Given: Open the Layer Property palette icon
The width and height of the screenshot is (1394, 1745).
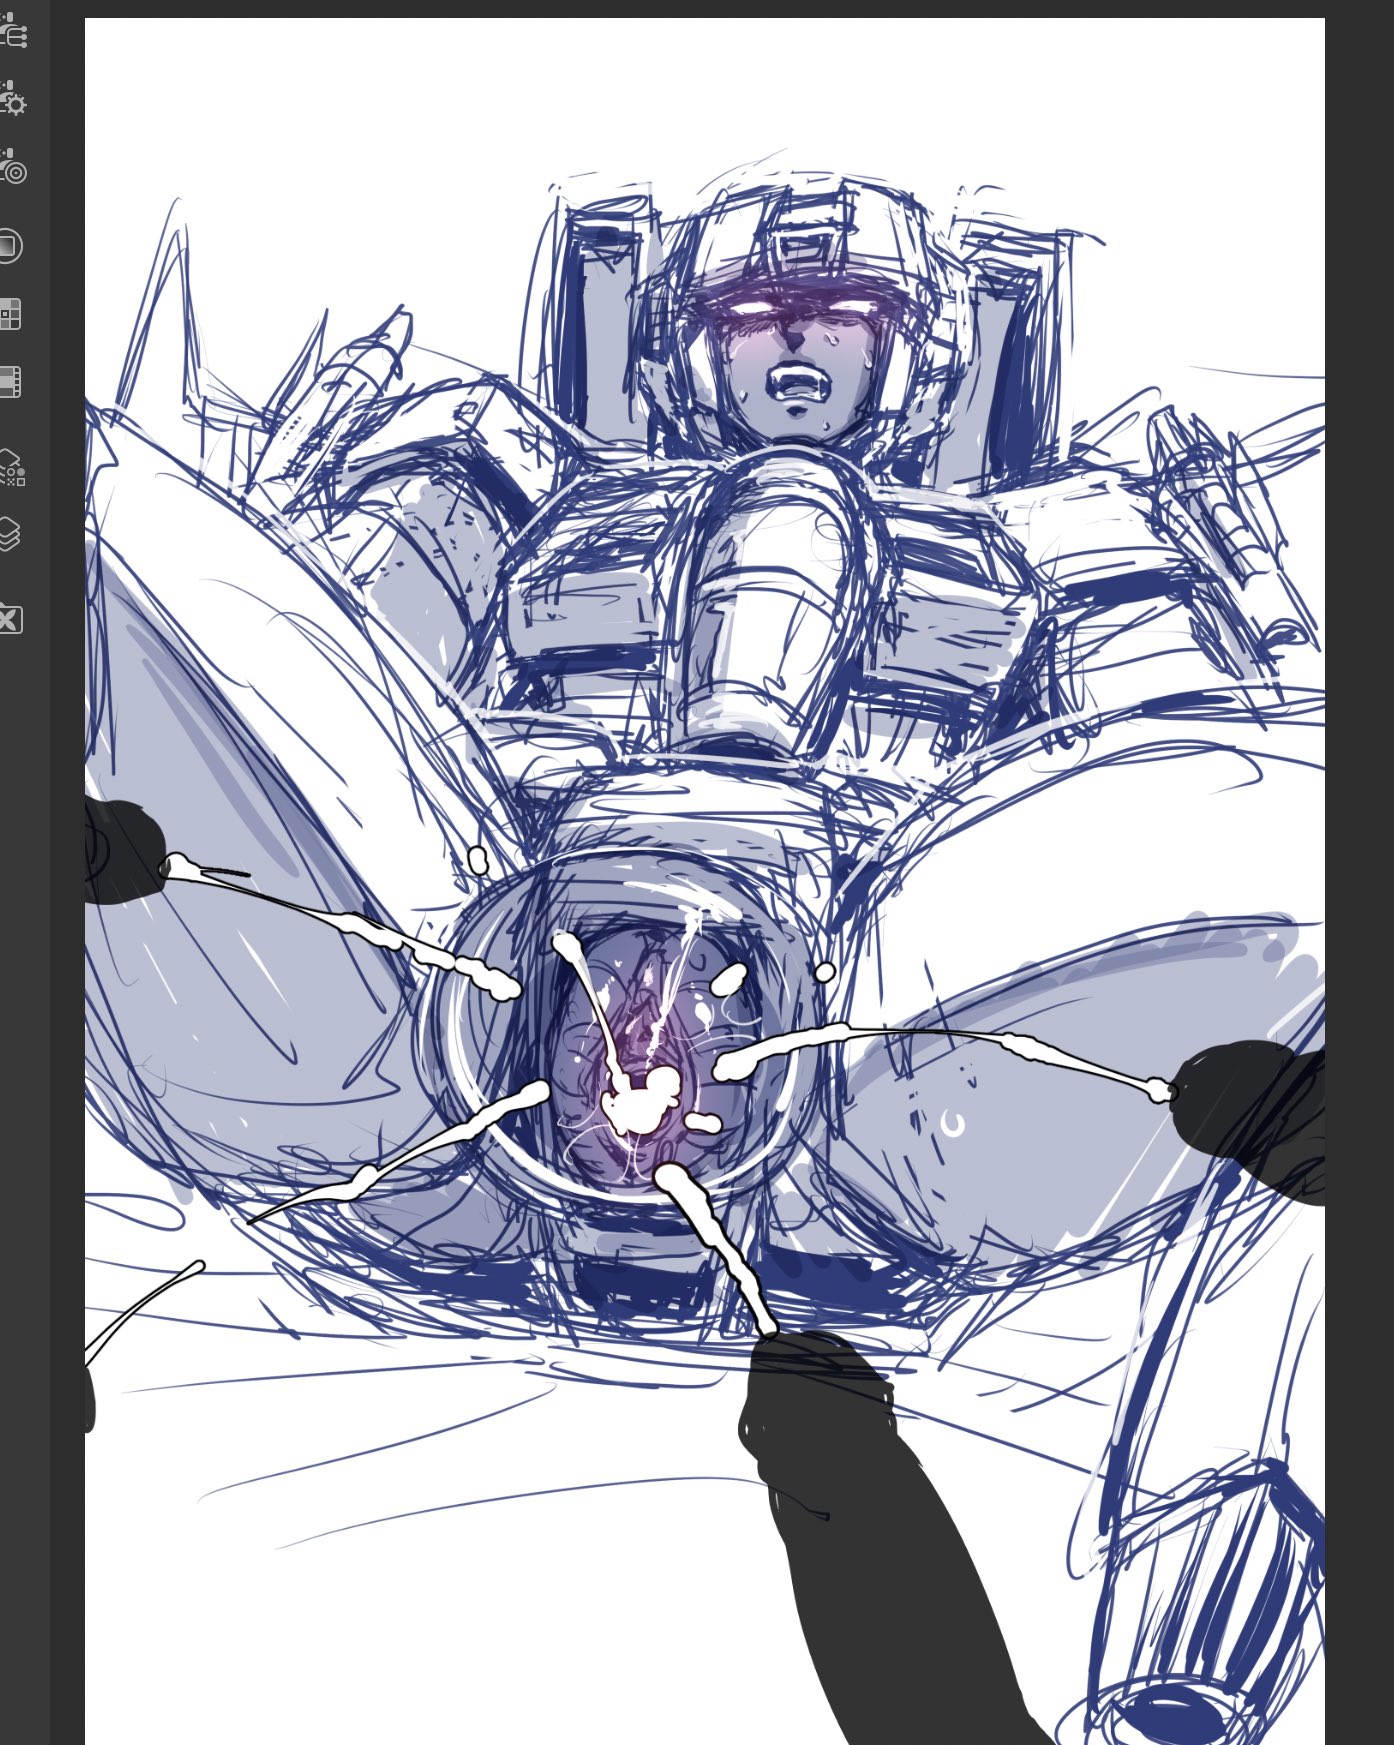Looking at the screenshot, I should click(11, 467).
